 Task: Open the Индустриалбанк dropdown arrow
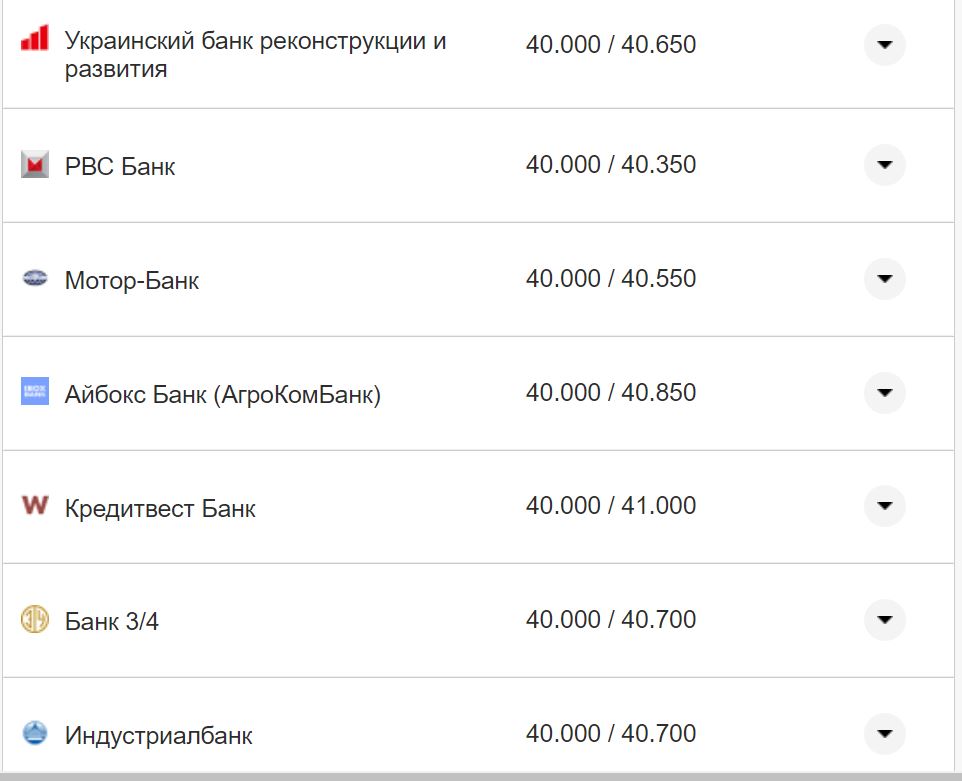pyautogui.click(x=884, y=733)
